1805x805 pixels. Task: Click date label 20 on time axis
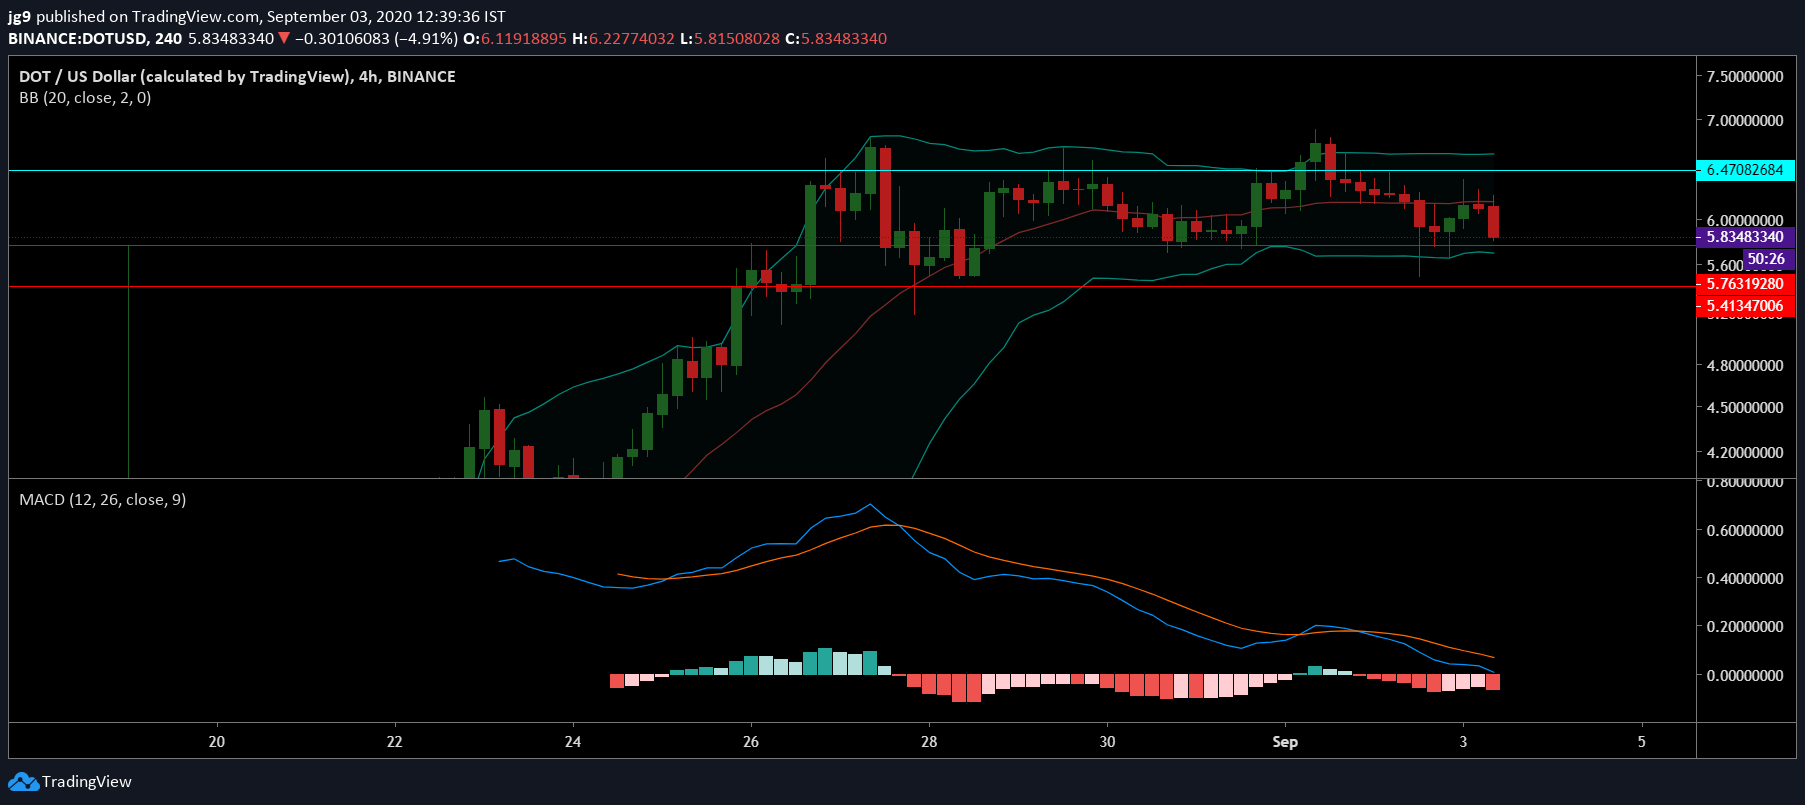[x=217, y=741]
